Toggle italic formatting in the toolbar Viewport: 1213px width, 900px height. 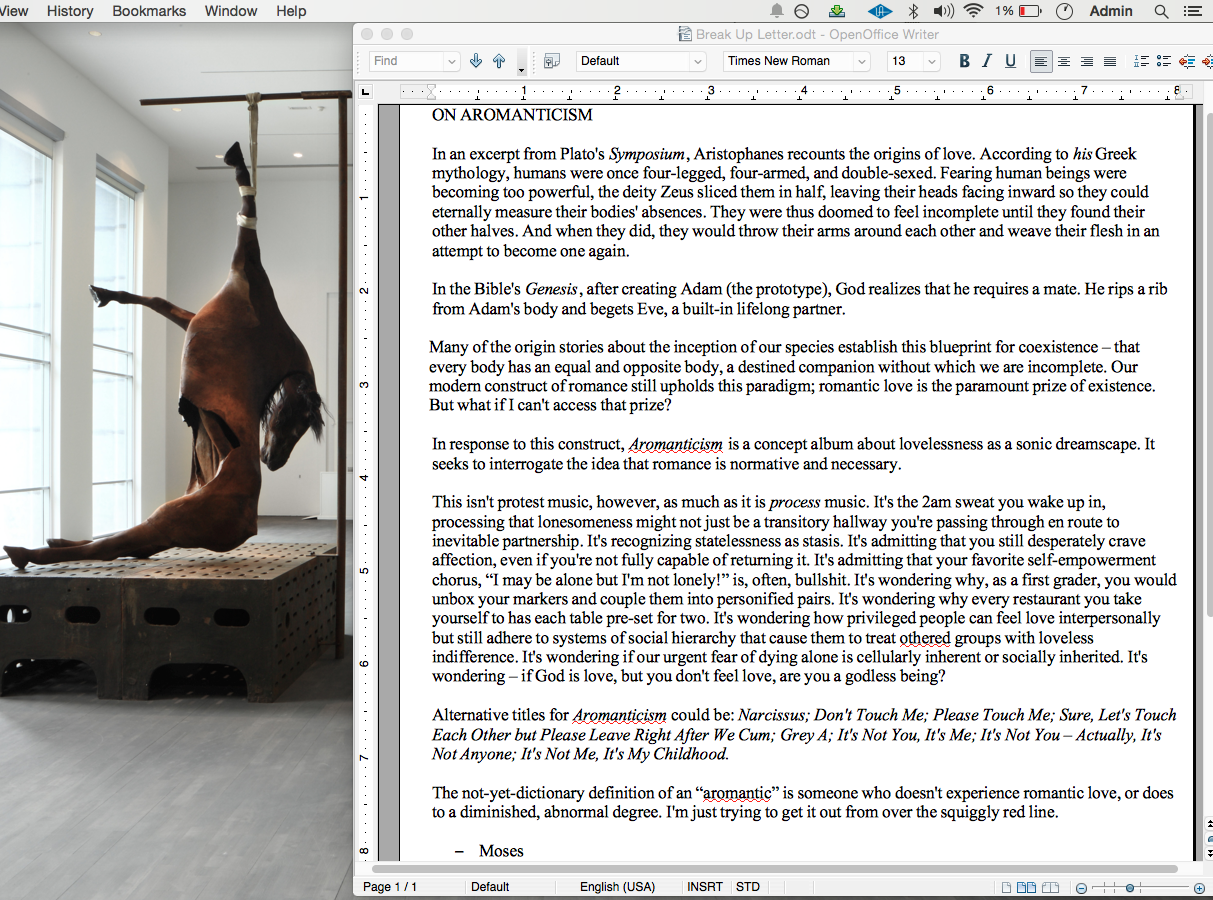coord(987,61)
